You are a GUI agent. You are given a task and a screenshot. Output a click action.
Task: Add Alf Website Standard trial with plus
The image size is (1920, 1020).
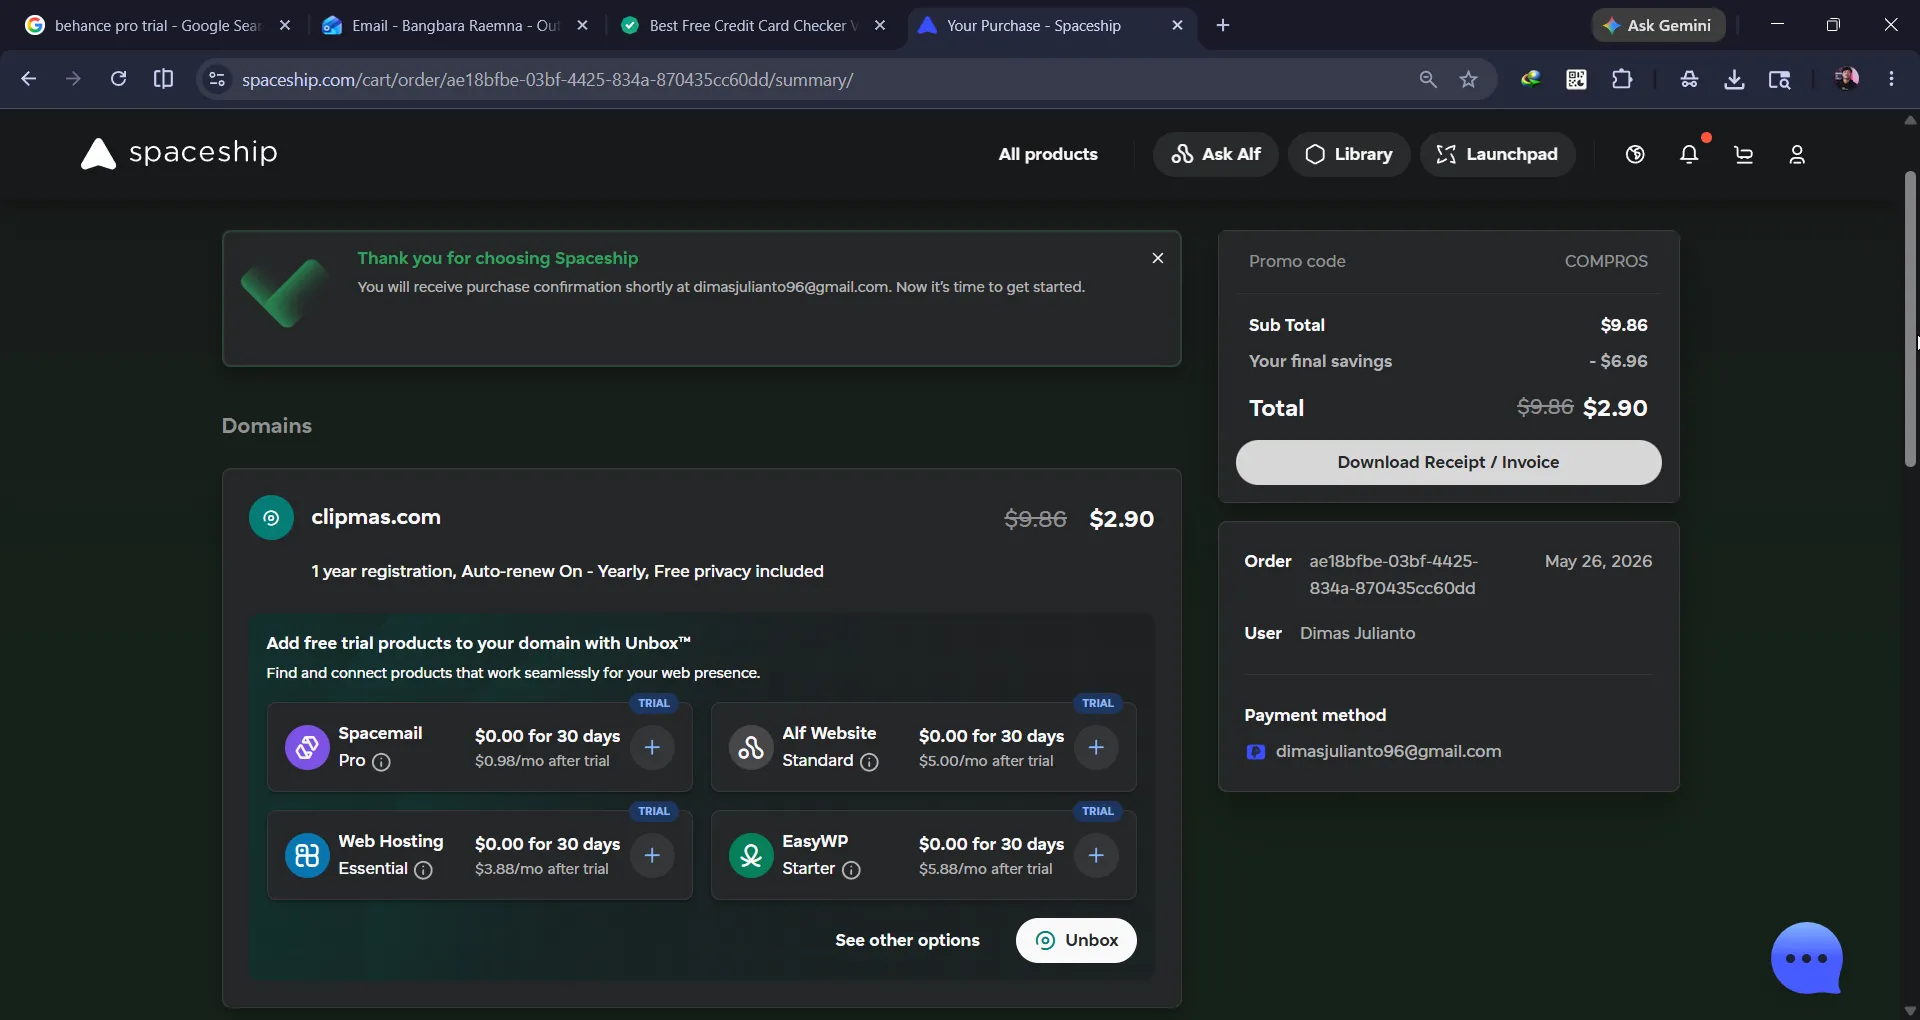tap(1096, 747)
